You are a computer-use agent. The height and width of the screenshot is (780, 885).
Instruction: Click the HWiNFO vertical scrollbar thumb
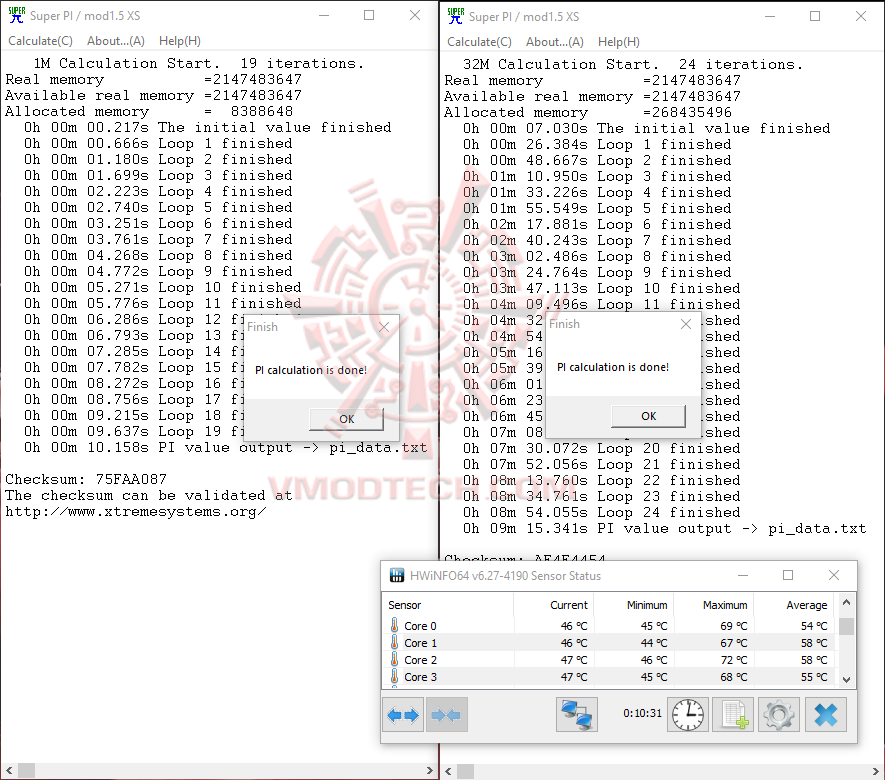tap(846, 626)
